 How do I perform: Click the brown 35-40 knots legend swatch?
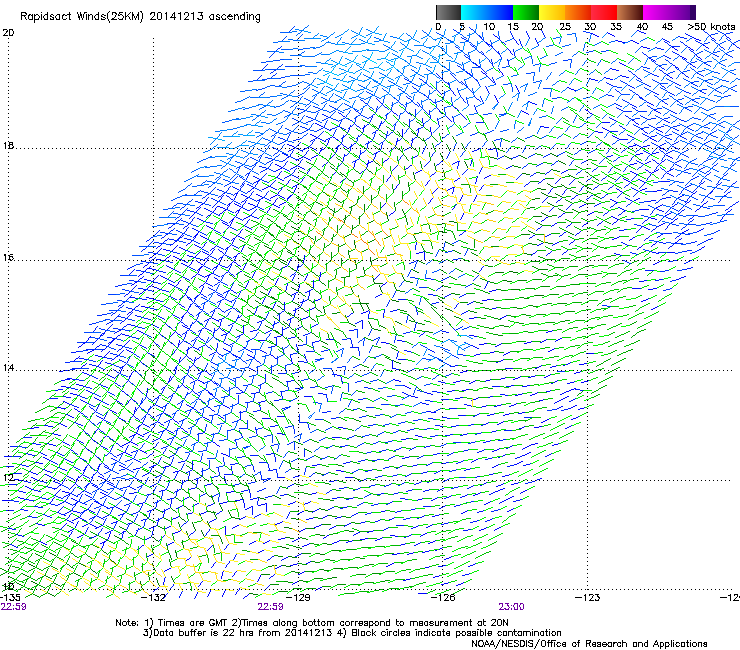[630, 12]
